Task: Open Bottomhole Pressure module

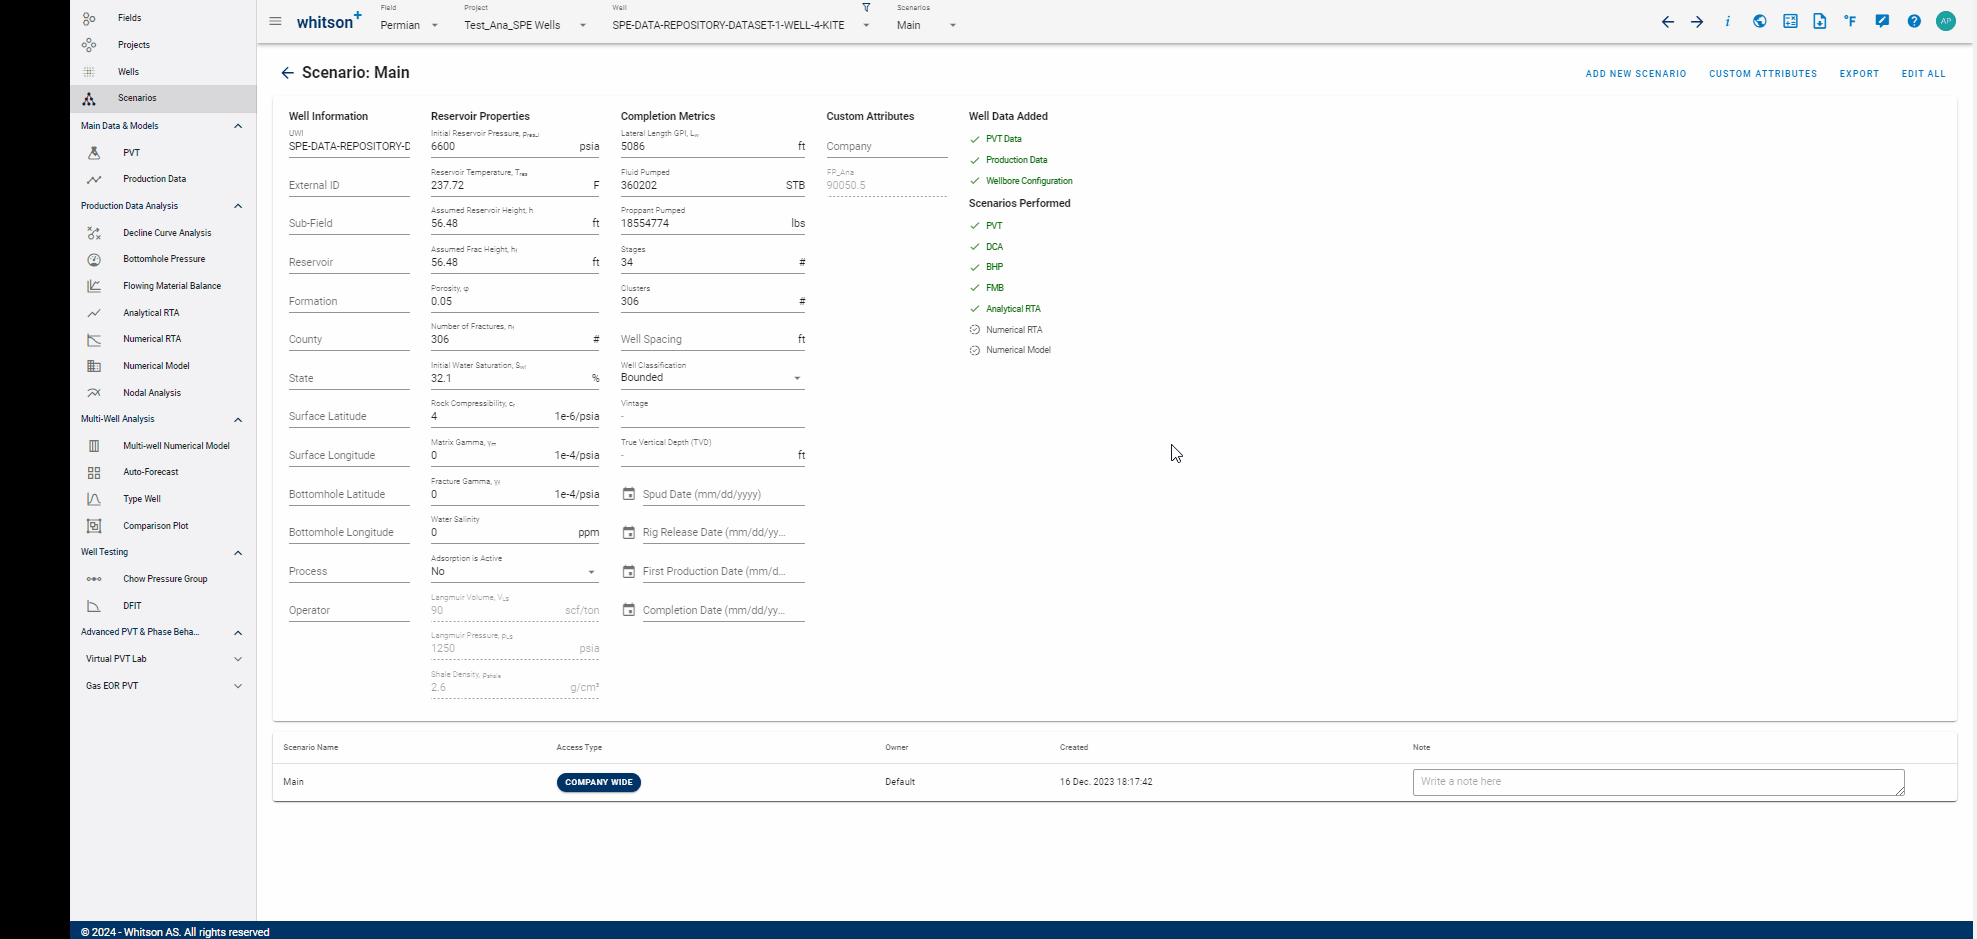Action: 163,259
